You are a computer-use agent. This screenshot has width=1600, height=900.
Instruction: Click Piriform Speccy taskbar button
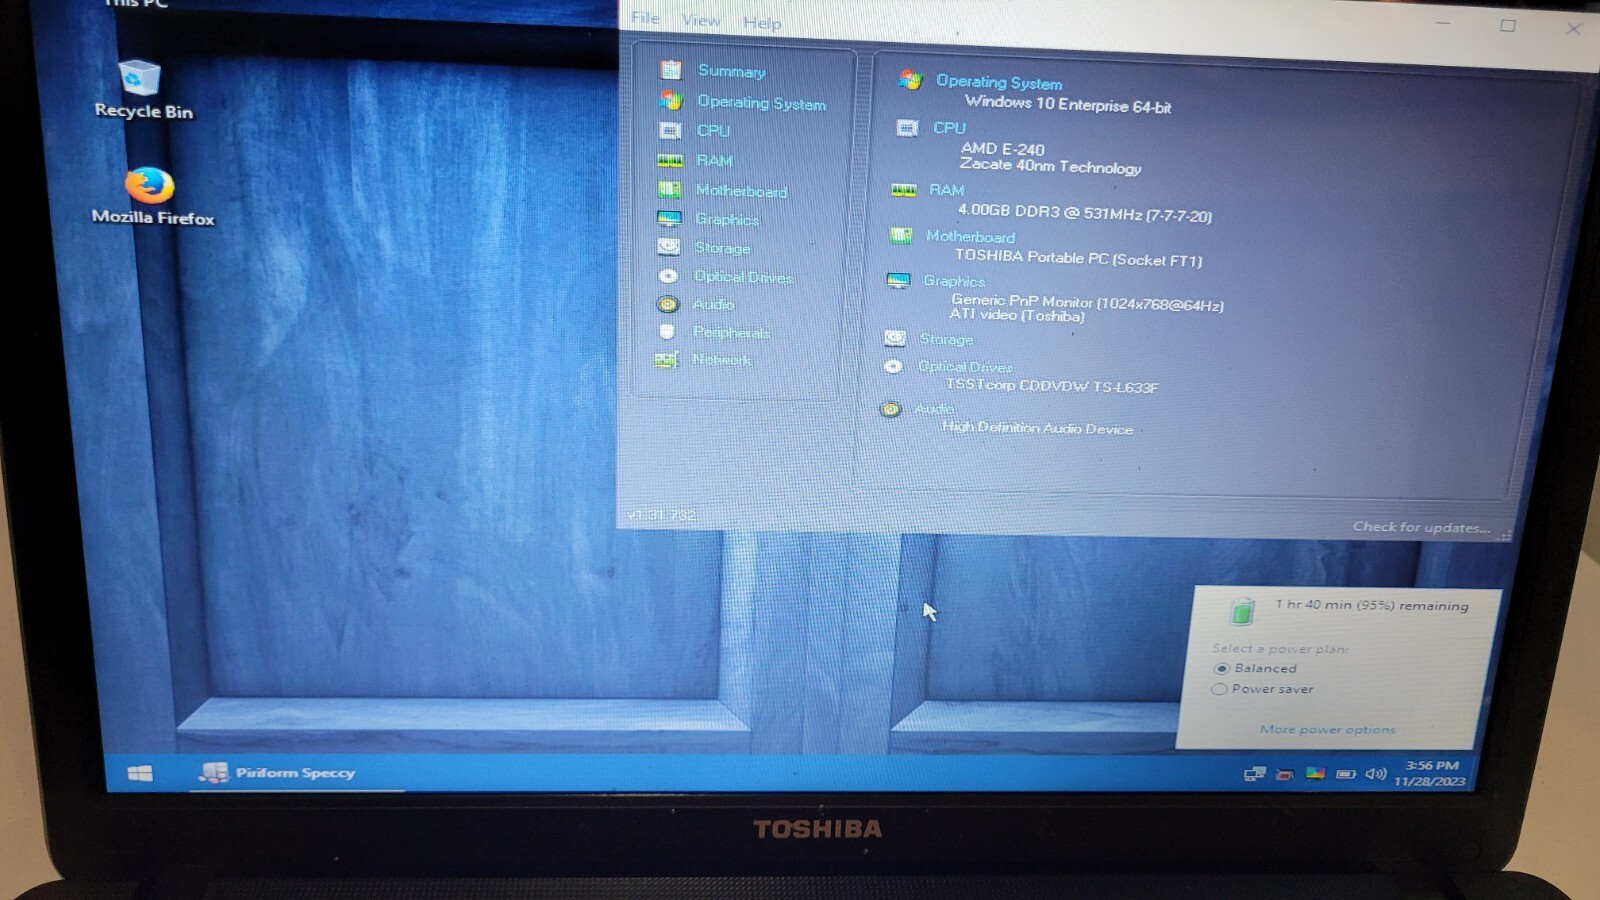(296, 772)
